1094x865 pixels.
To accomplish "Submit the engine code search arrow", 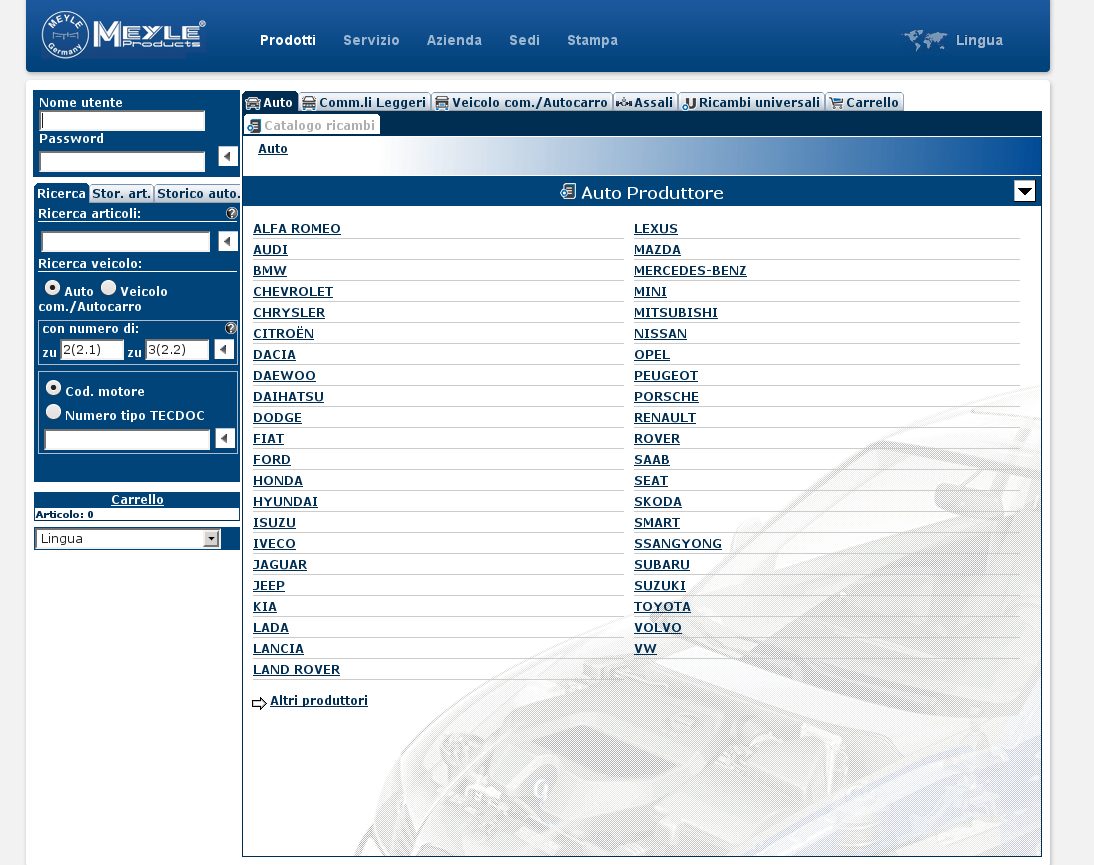I will coord(225,438).
